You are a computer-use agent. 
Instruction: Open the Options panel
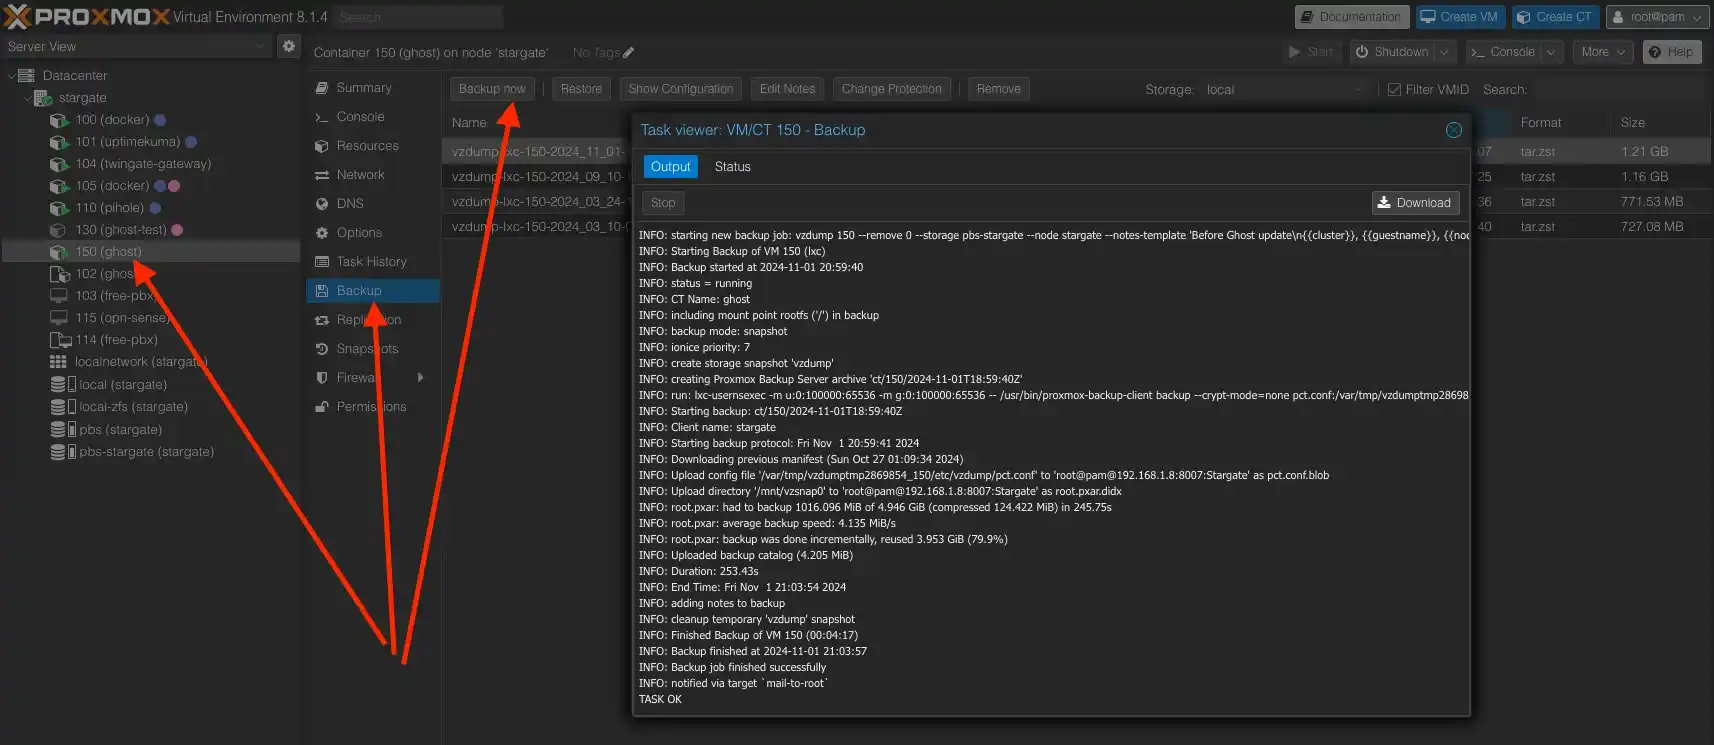coord(372,233)
